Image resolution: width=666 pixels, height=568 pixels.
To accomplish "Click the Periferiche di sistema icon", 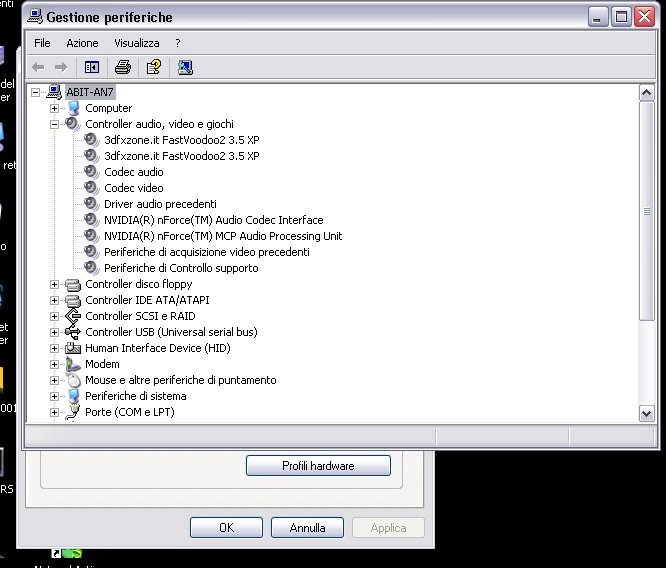I will point(73,396).
